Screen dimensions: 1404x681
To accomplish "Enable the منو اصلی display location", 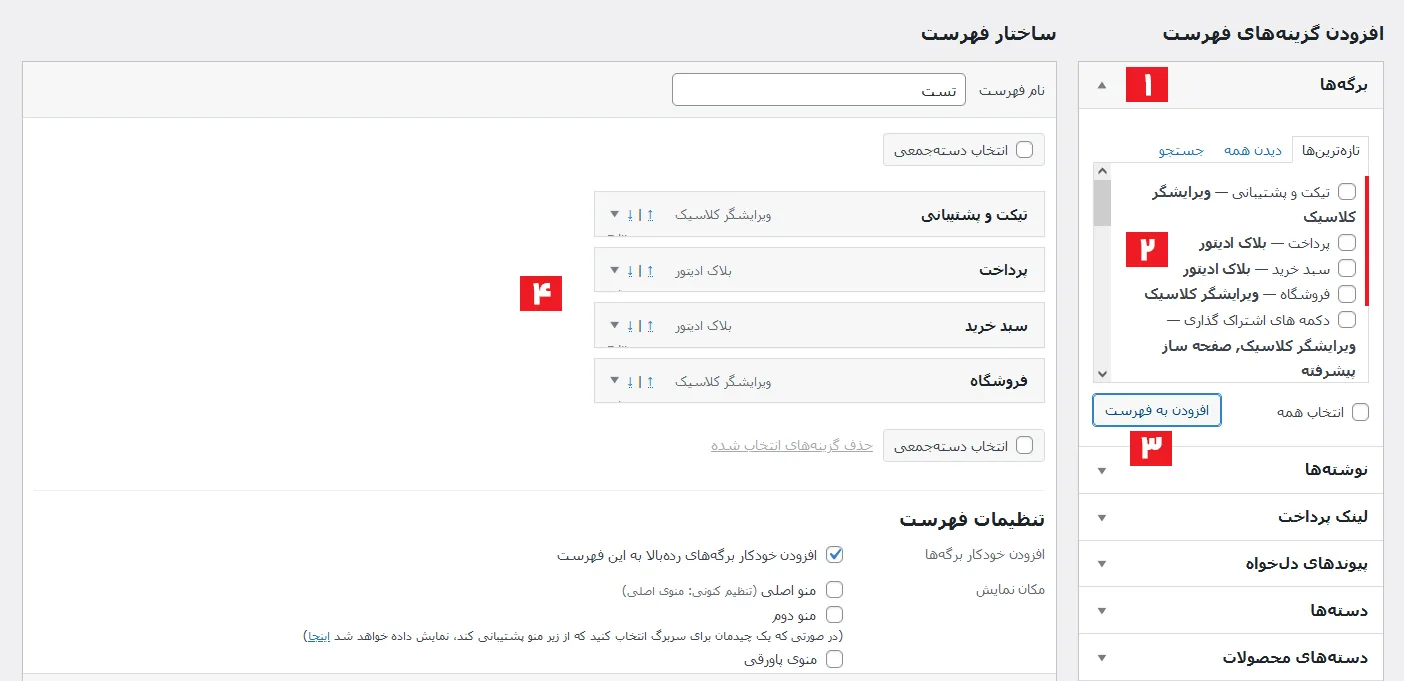I will (x=835, y=590).
